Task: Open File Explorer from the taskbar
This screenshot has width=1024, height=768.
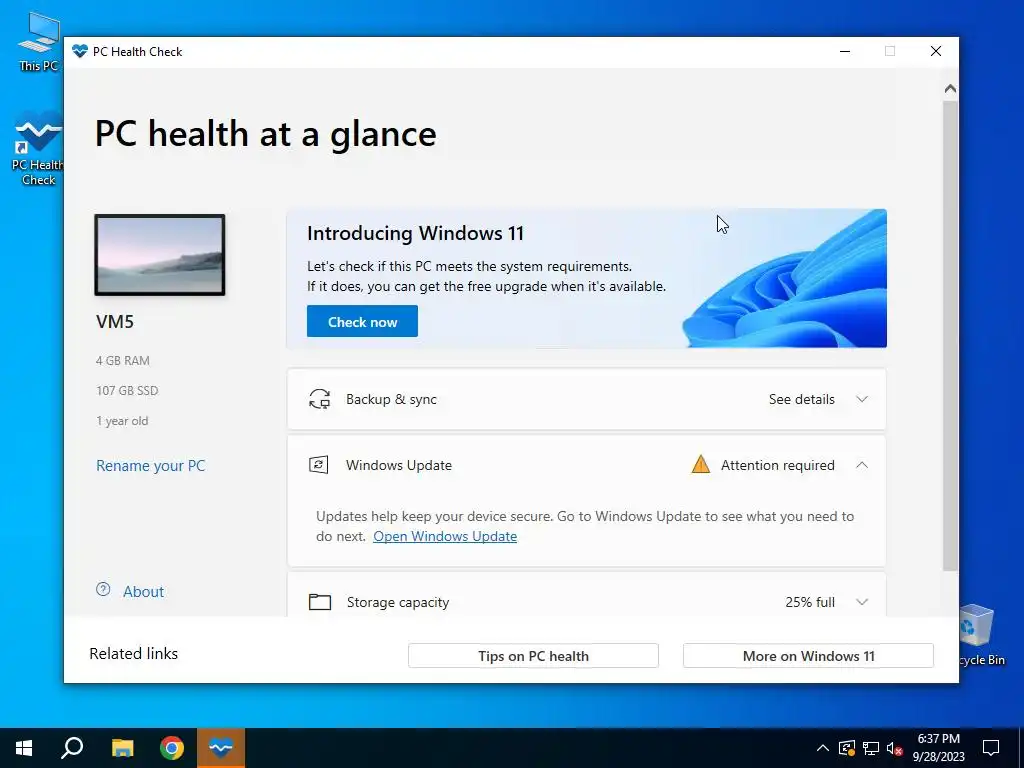Action: (x=122, y=748)
